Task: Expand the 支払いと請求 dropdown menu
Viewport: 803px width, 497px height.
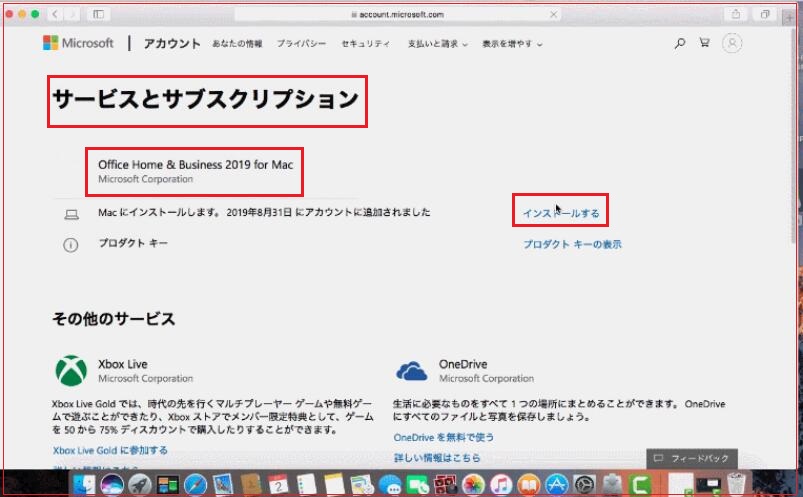Action: pyautogui.click(x=438, y=44)
